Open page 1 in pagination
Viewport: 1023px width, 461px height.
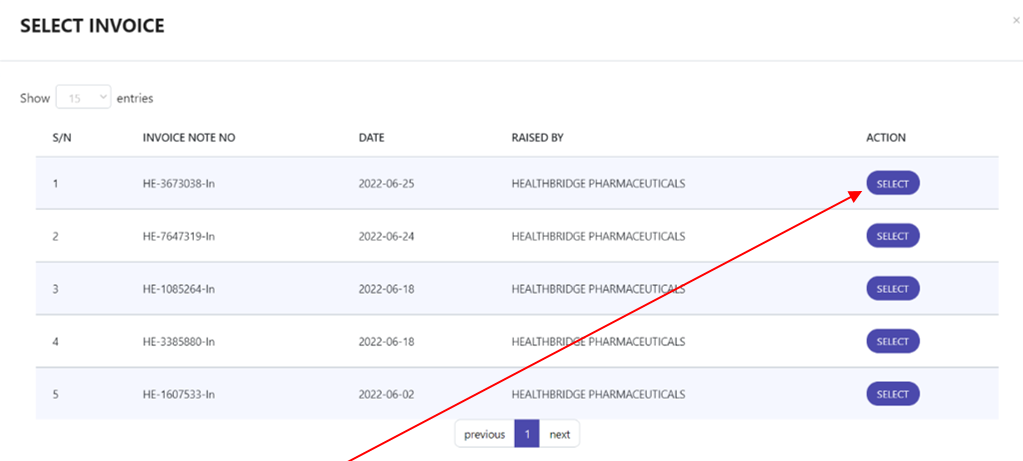(x=527, y=434)
